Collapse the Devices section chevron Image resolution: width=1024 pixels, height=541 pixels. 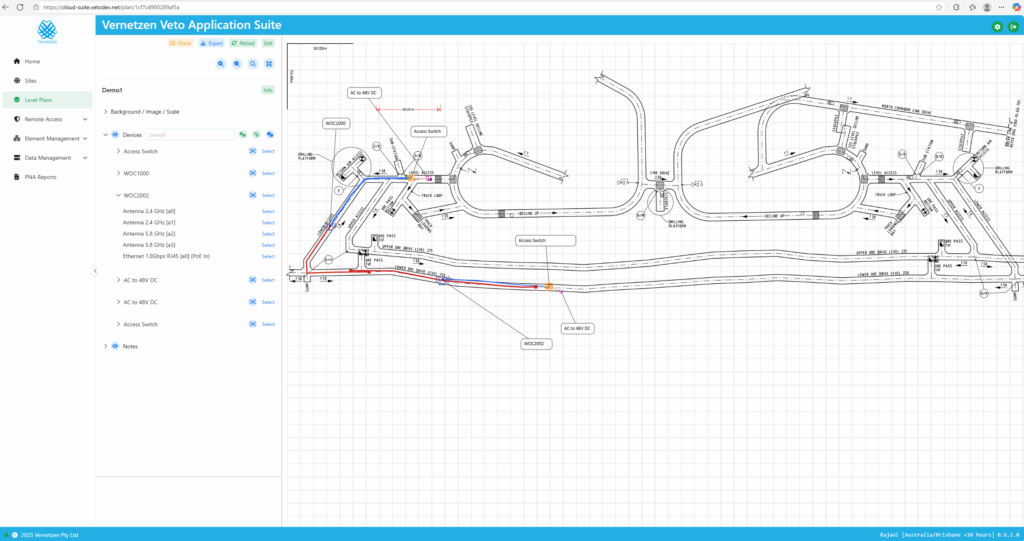click(106, 135)
